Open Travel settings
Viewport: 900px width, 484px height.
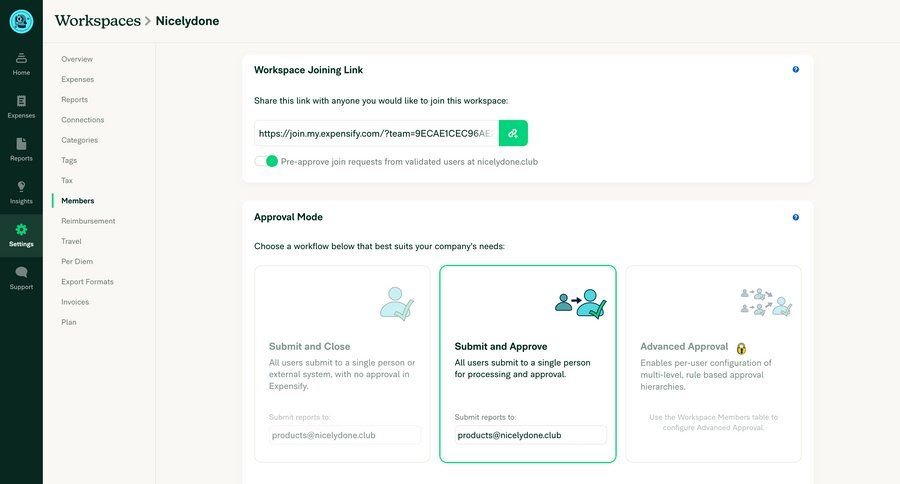[71, 241]
